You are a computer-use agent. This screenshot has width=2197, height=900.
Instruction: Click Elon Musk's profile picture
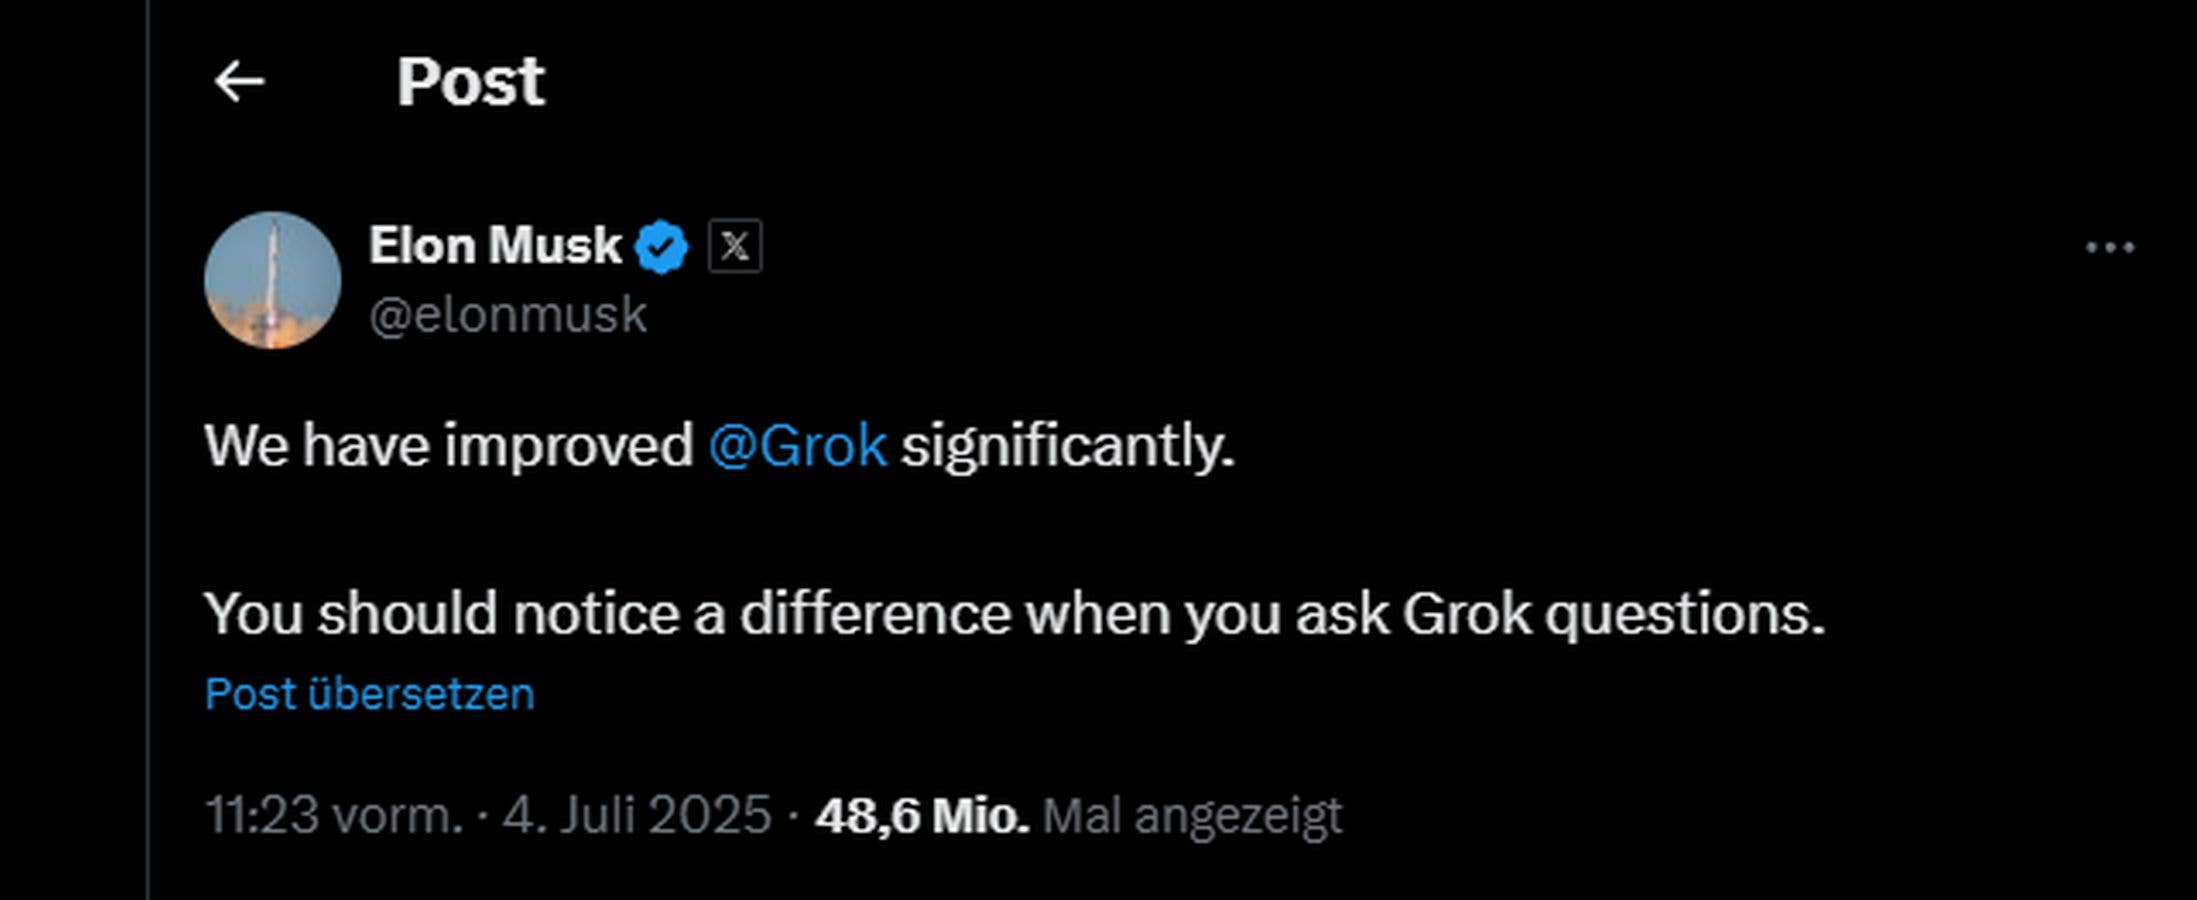pyautogui.click(x=271, y=279)
